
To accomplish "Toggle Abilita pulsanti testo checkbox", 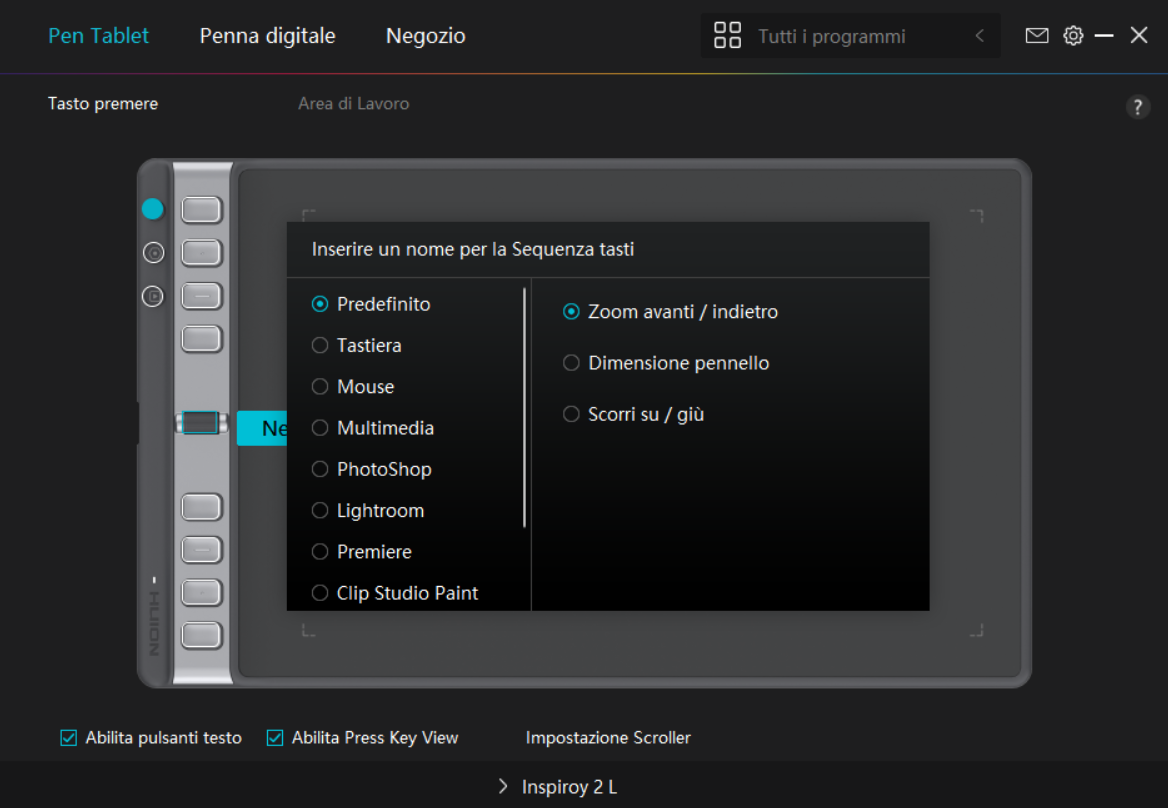I will (69, 738).
